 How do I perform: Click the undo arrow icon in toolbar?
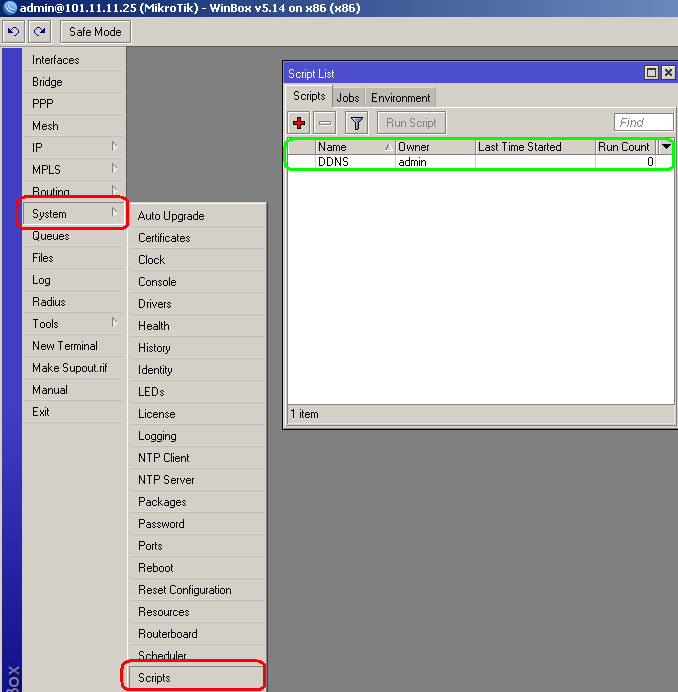pyautogui.click(x=14, y=32)
